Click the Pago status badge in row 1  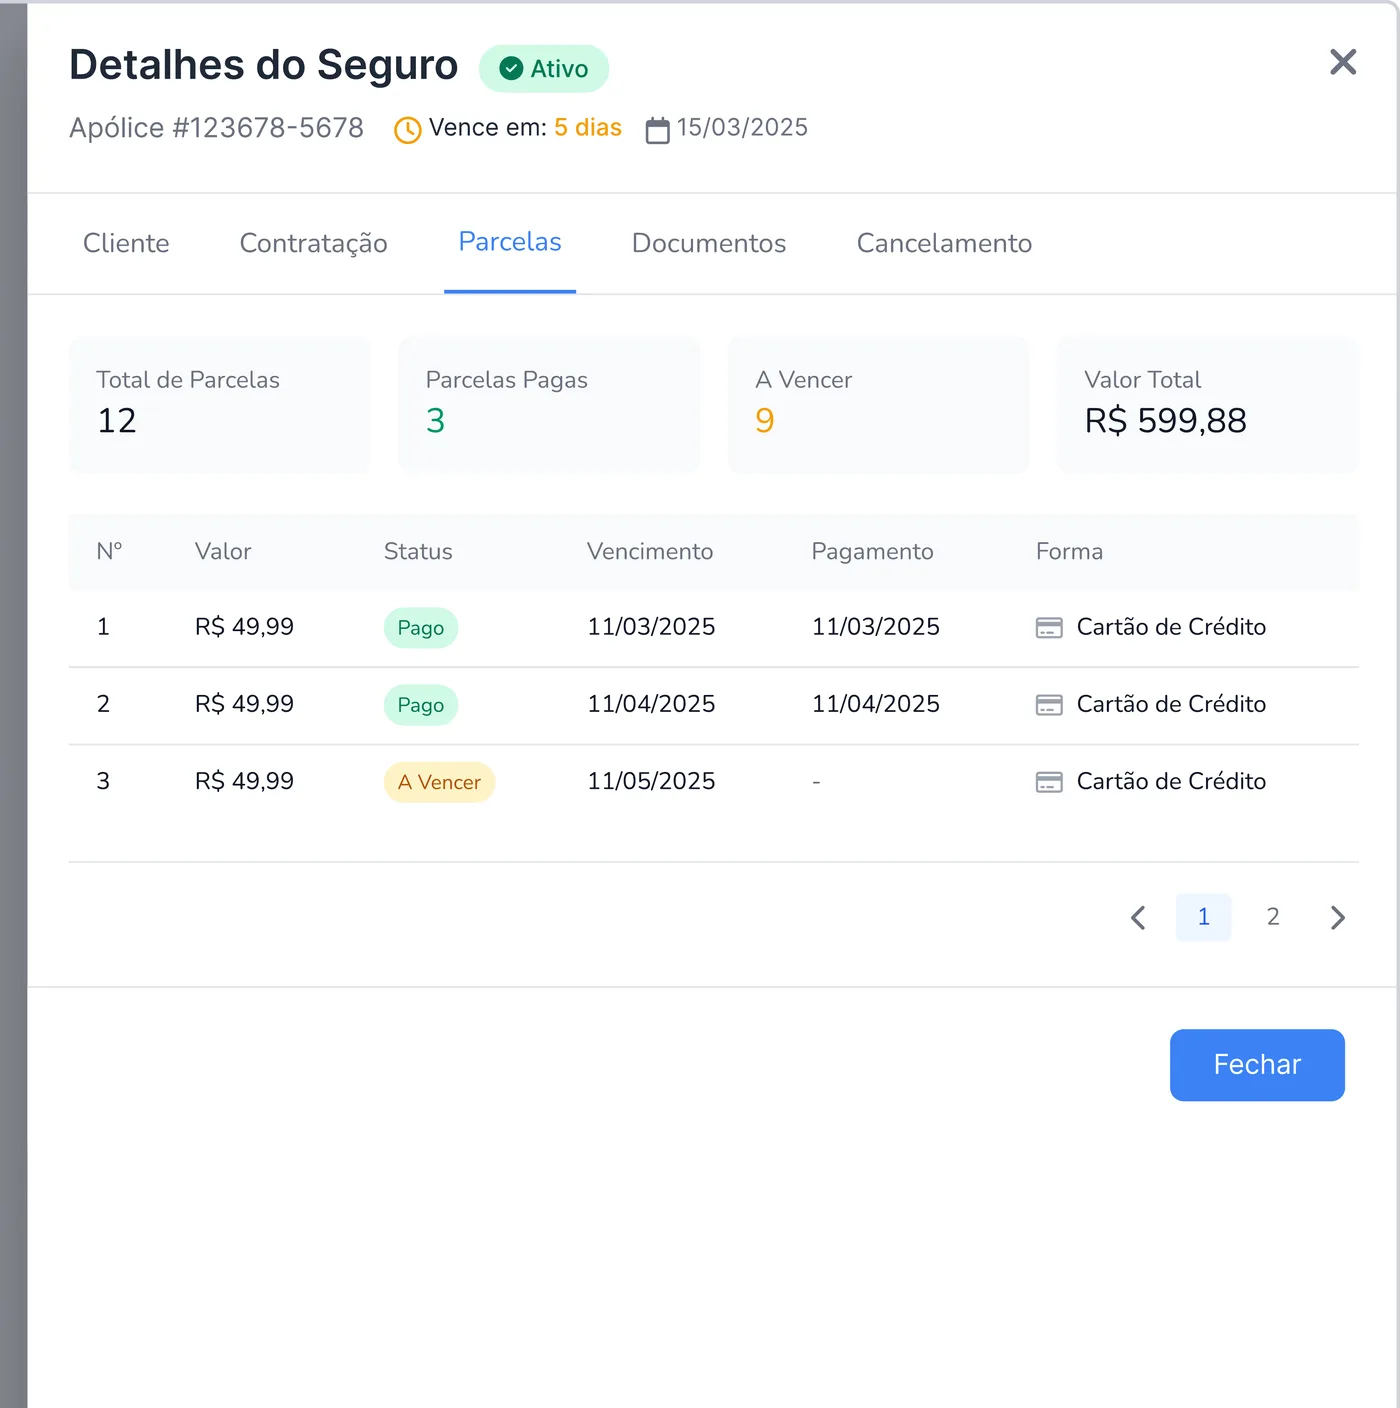point(421,628)
